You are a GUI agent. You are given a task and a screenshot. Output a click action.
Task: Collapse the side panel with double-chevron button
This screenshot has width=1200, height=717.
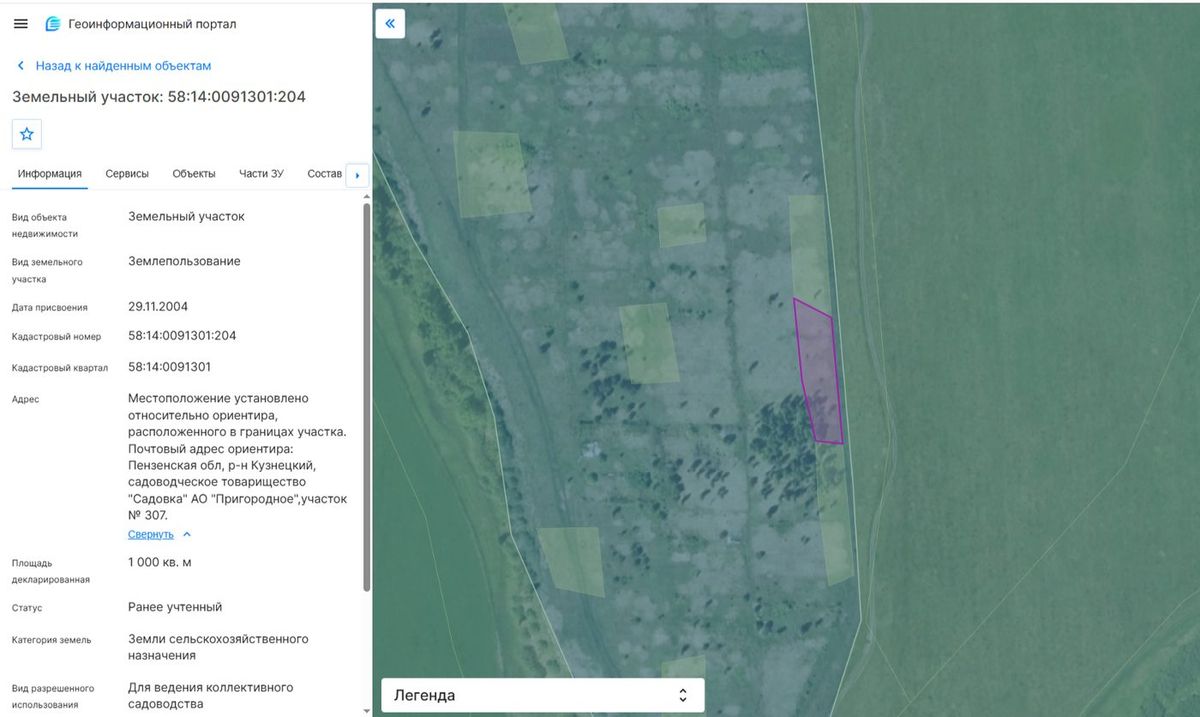click(x=390, y=23)
